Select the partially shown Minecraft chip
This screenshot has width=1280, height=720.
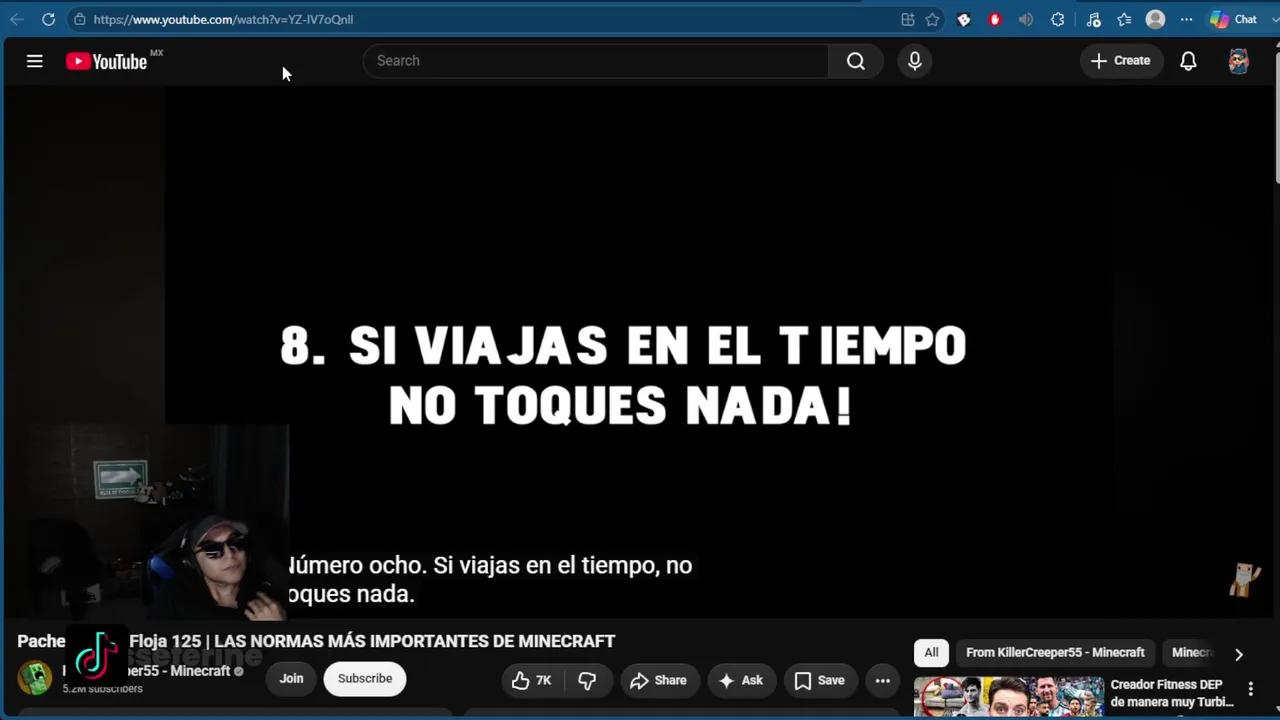point(1191,652)
